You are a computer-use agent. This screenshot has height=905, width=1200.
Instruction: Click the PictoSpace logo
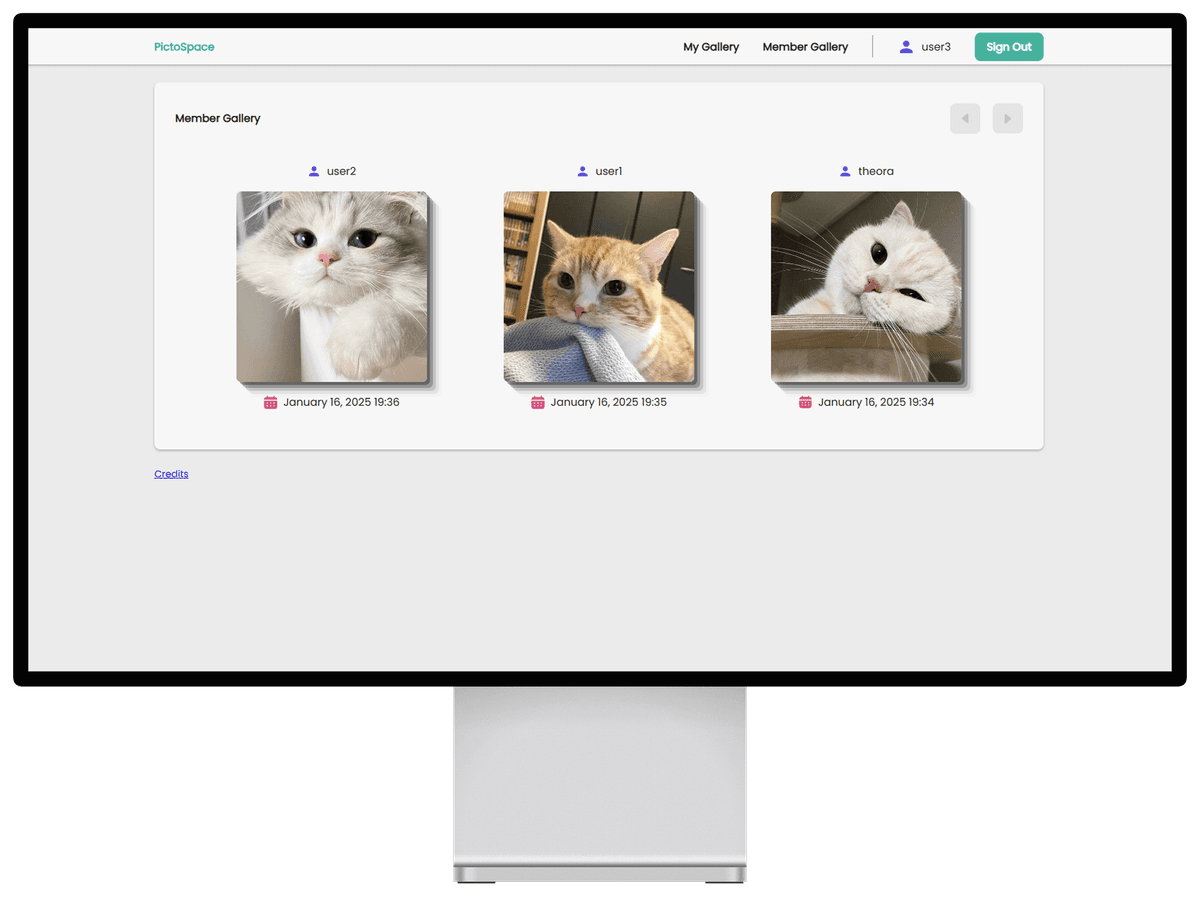(x=184, y=46)
